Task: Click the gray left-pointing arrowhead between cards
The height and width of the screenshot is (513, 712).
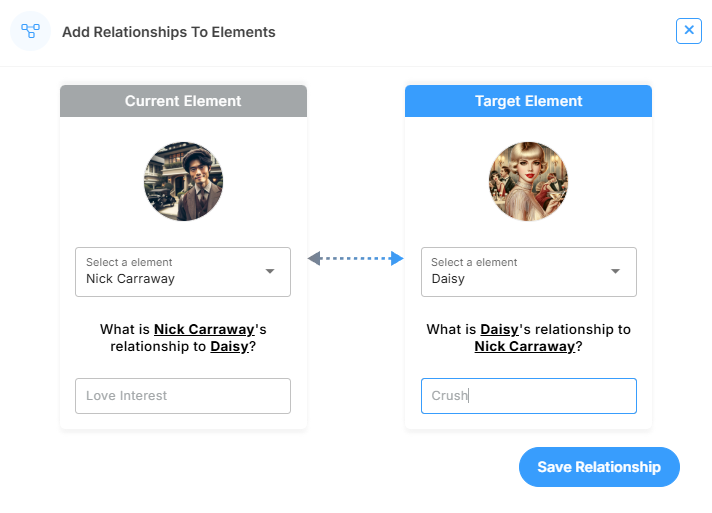Action: (x=314, y=259)
